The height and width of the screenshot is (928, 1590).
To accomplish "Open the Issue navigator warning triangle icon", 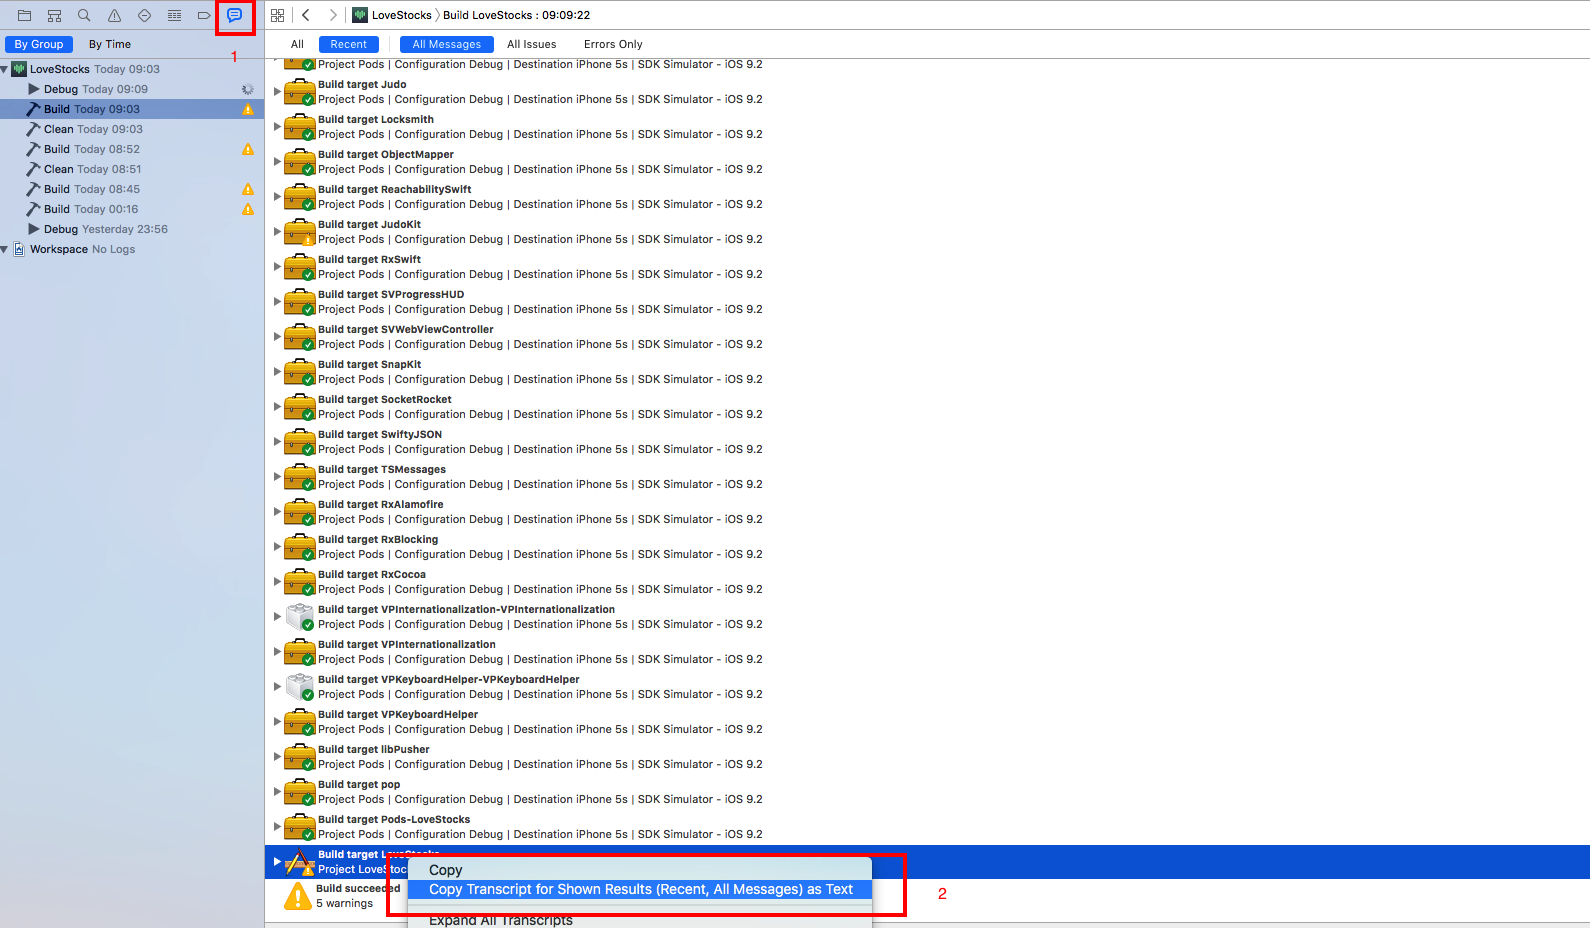I will coord(114,15).
